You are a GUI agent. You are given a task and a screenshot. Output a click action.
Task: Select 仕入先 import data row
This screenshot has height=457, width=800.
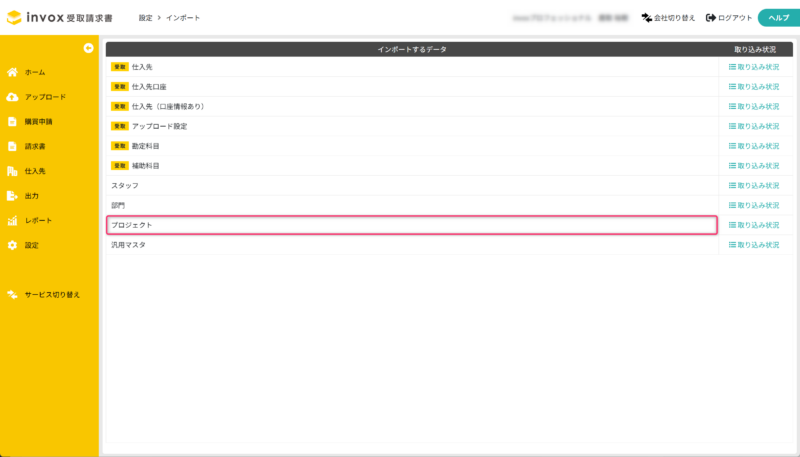[x=412, y=67]
